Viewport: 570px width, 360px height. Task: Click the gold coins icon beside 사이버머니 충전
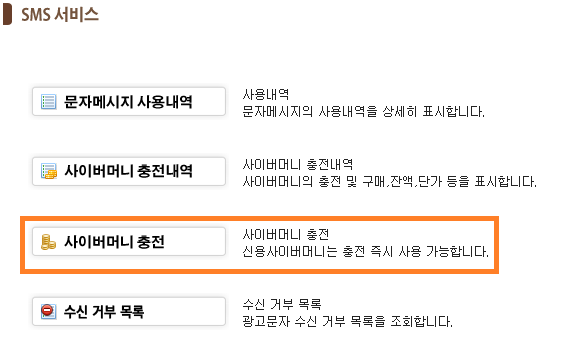pyautogui.click(x=48, y=242)
